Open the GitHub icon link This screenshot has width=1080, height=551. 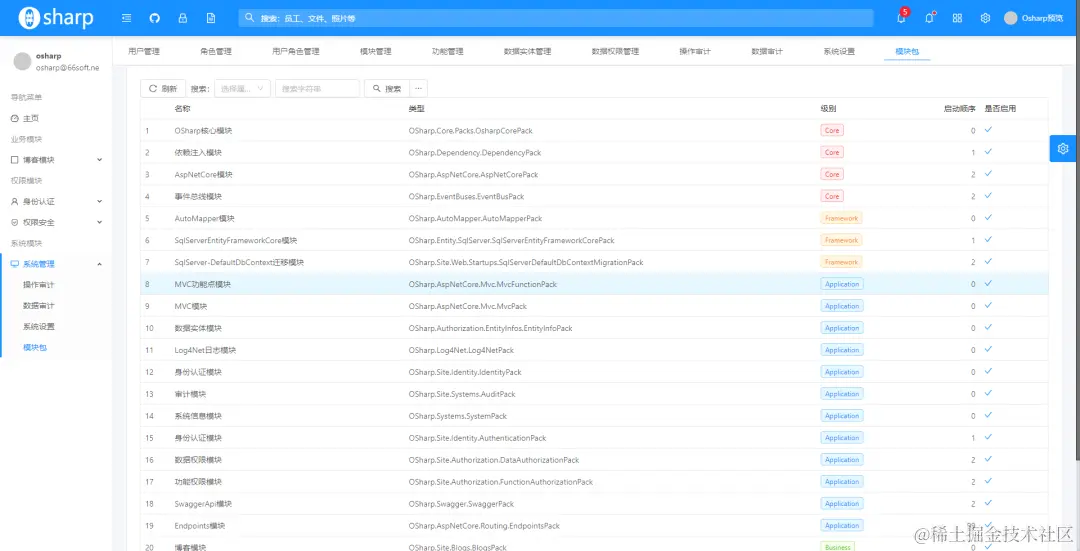tap(154, 19)
